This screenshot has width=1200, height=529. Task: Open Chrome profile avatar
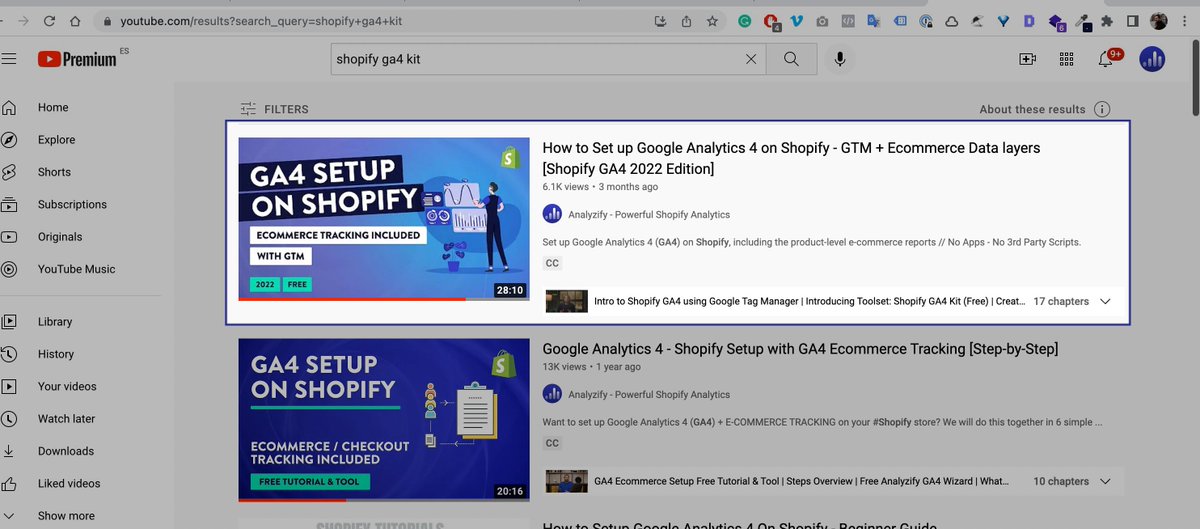pyautogui.click(x=1159, y=20)
